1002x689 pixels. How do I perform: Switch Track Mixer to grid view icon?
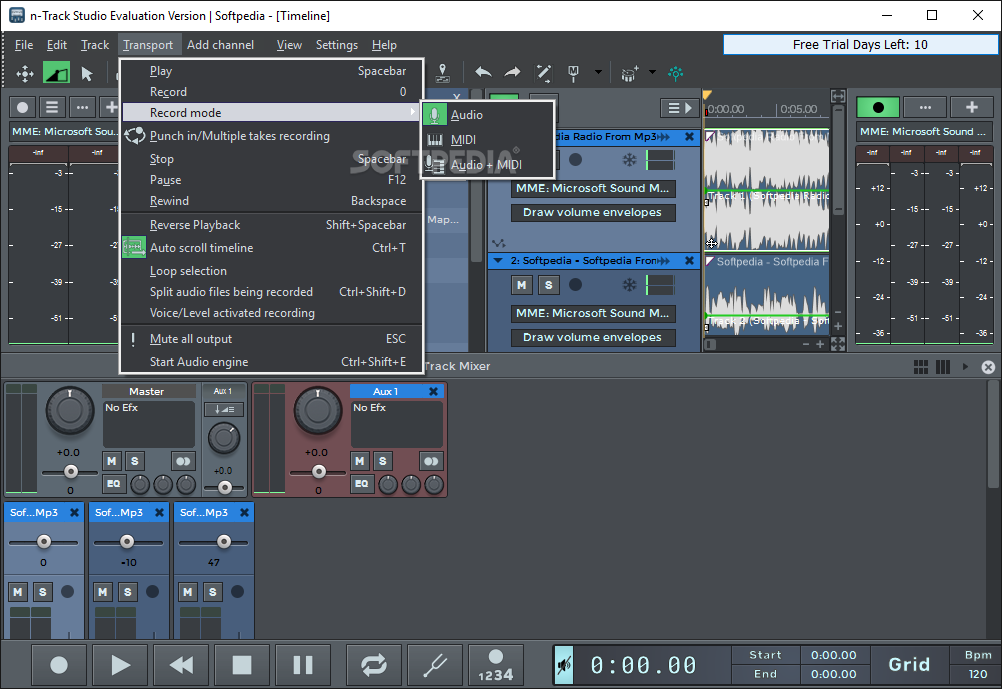coord(921,367)
